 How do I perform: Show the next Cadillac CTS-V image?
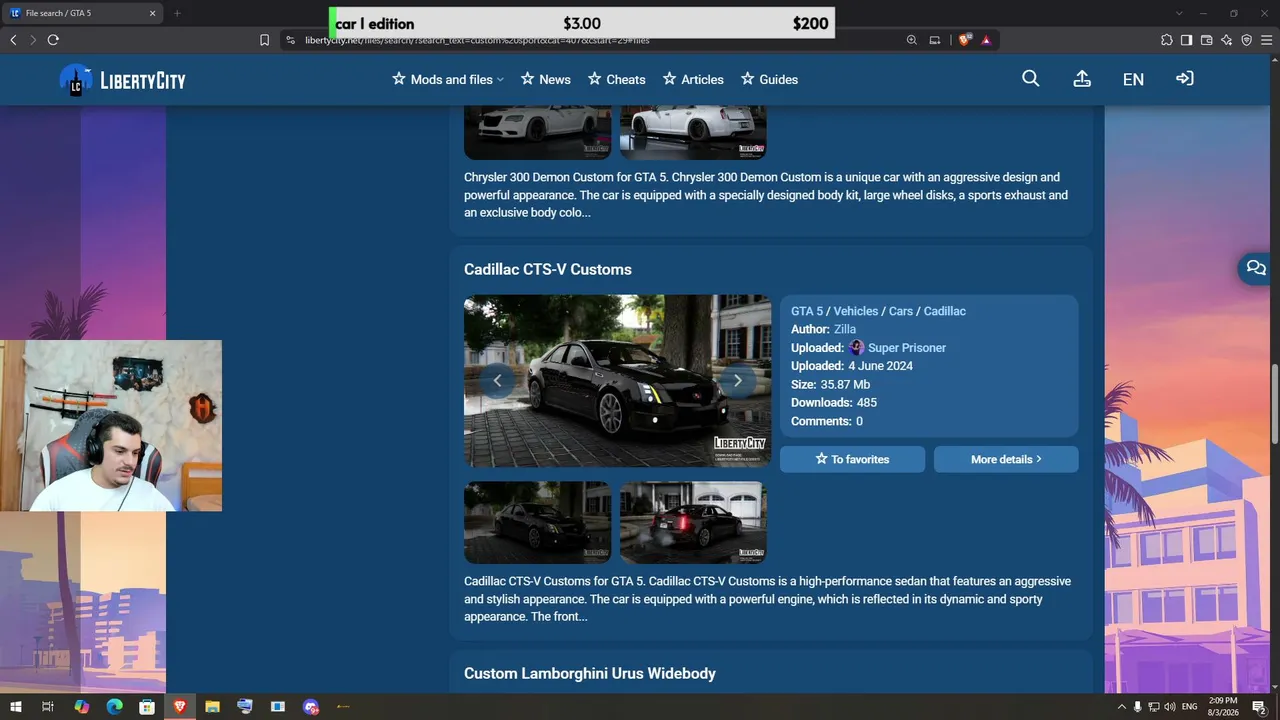coord(738,380)
